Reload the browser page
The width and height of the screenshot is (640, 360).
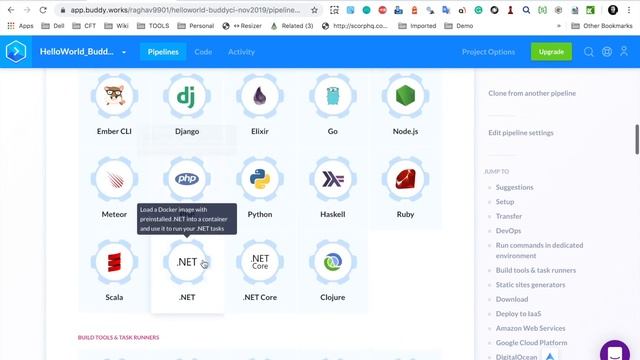click(x=43, y=10)
